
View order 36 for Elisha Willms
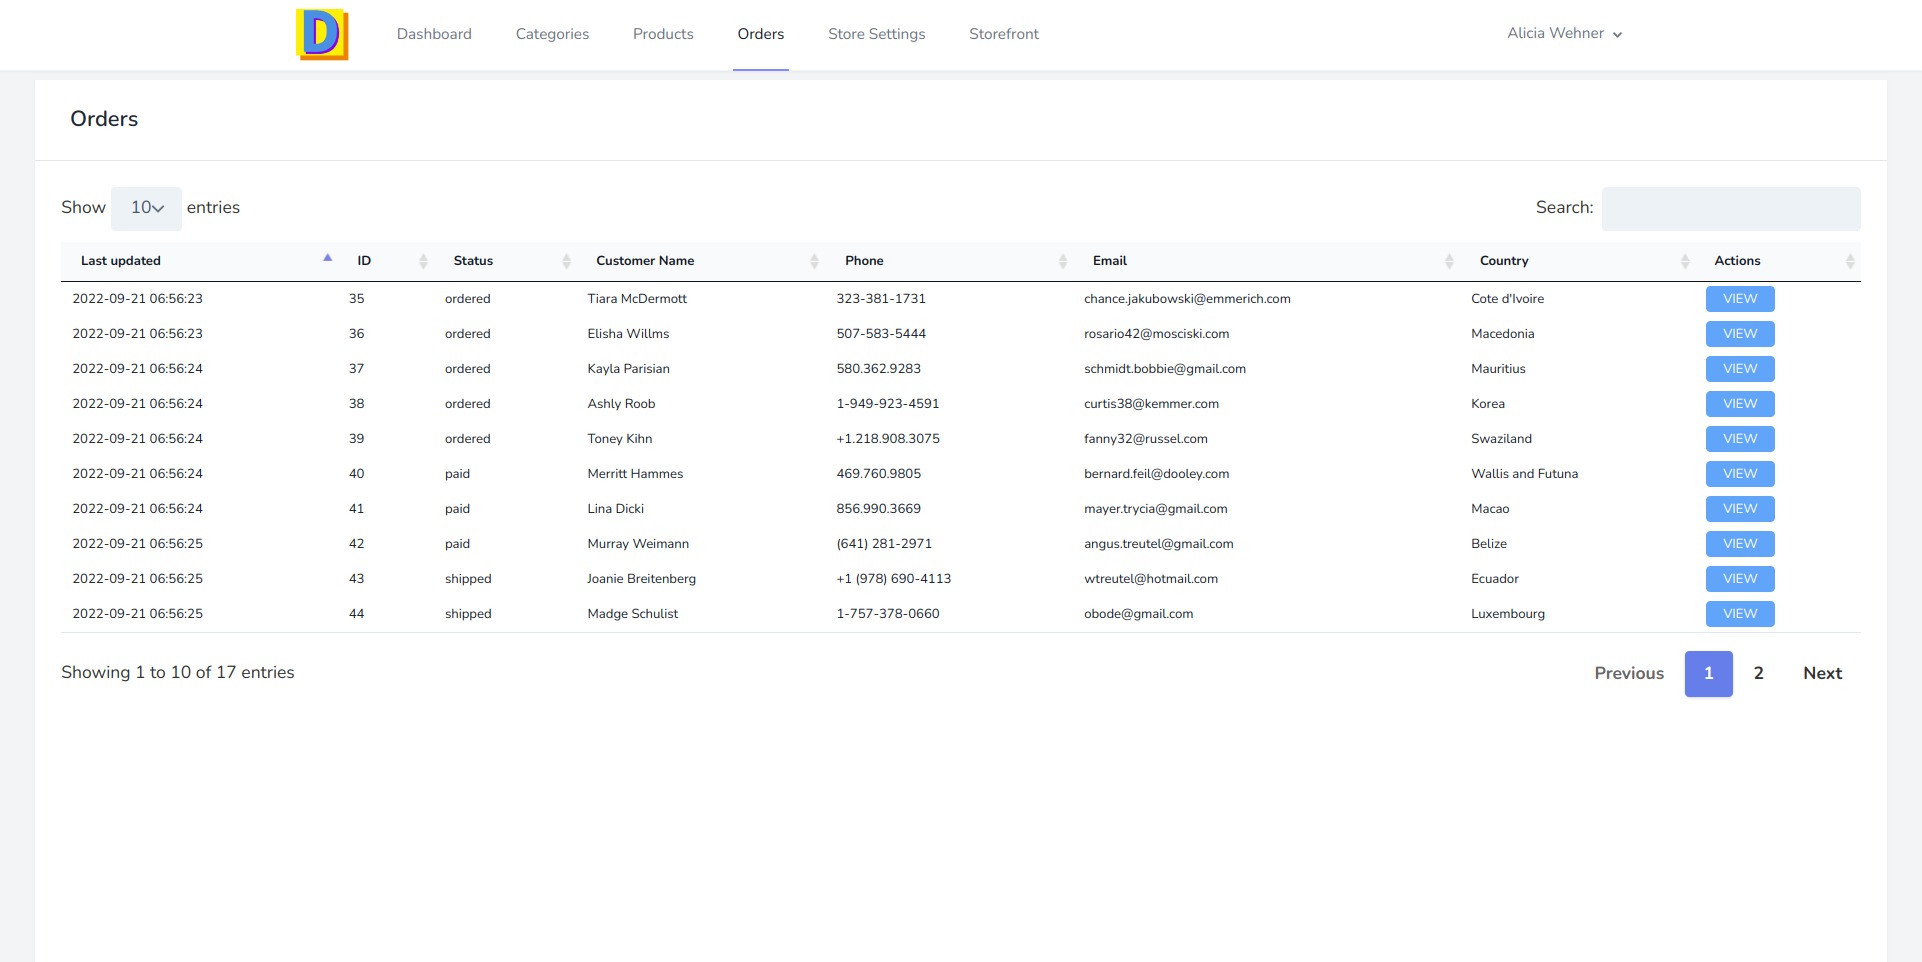(x=1740, y=334)
